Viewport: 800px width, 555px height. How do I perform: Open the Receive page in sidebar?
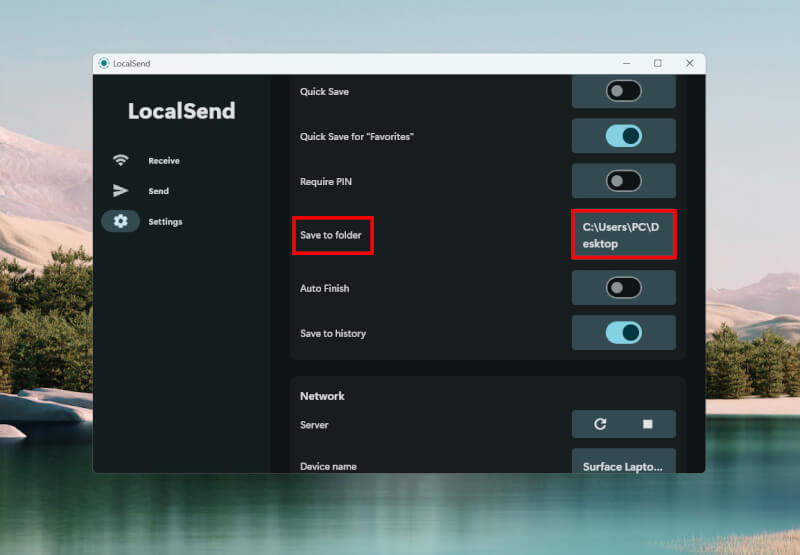(x=164, y=161)
